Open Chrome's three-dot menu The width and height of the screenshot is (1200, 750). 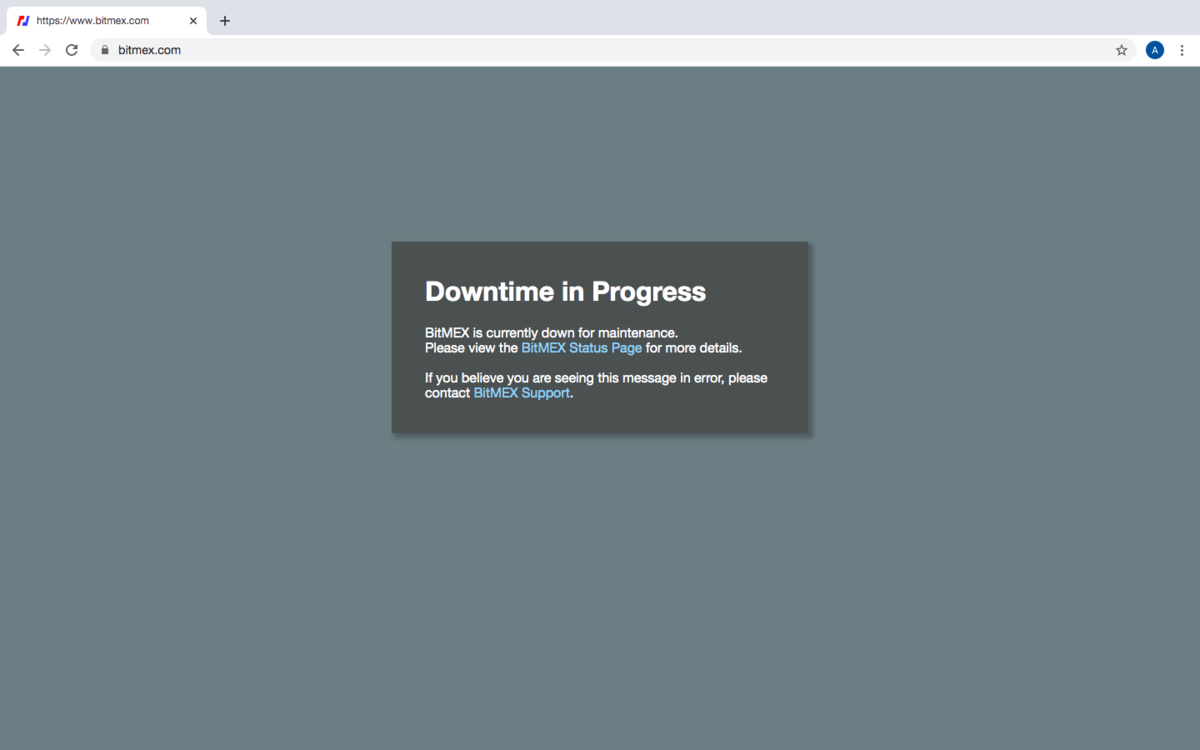pos(1182,50)
